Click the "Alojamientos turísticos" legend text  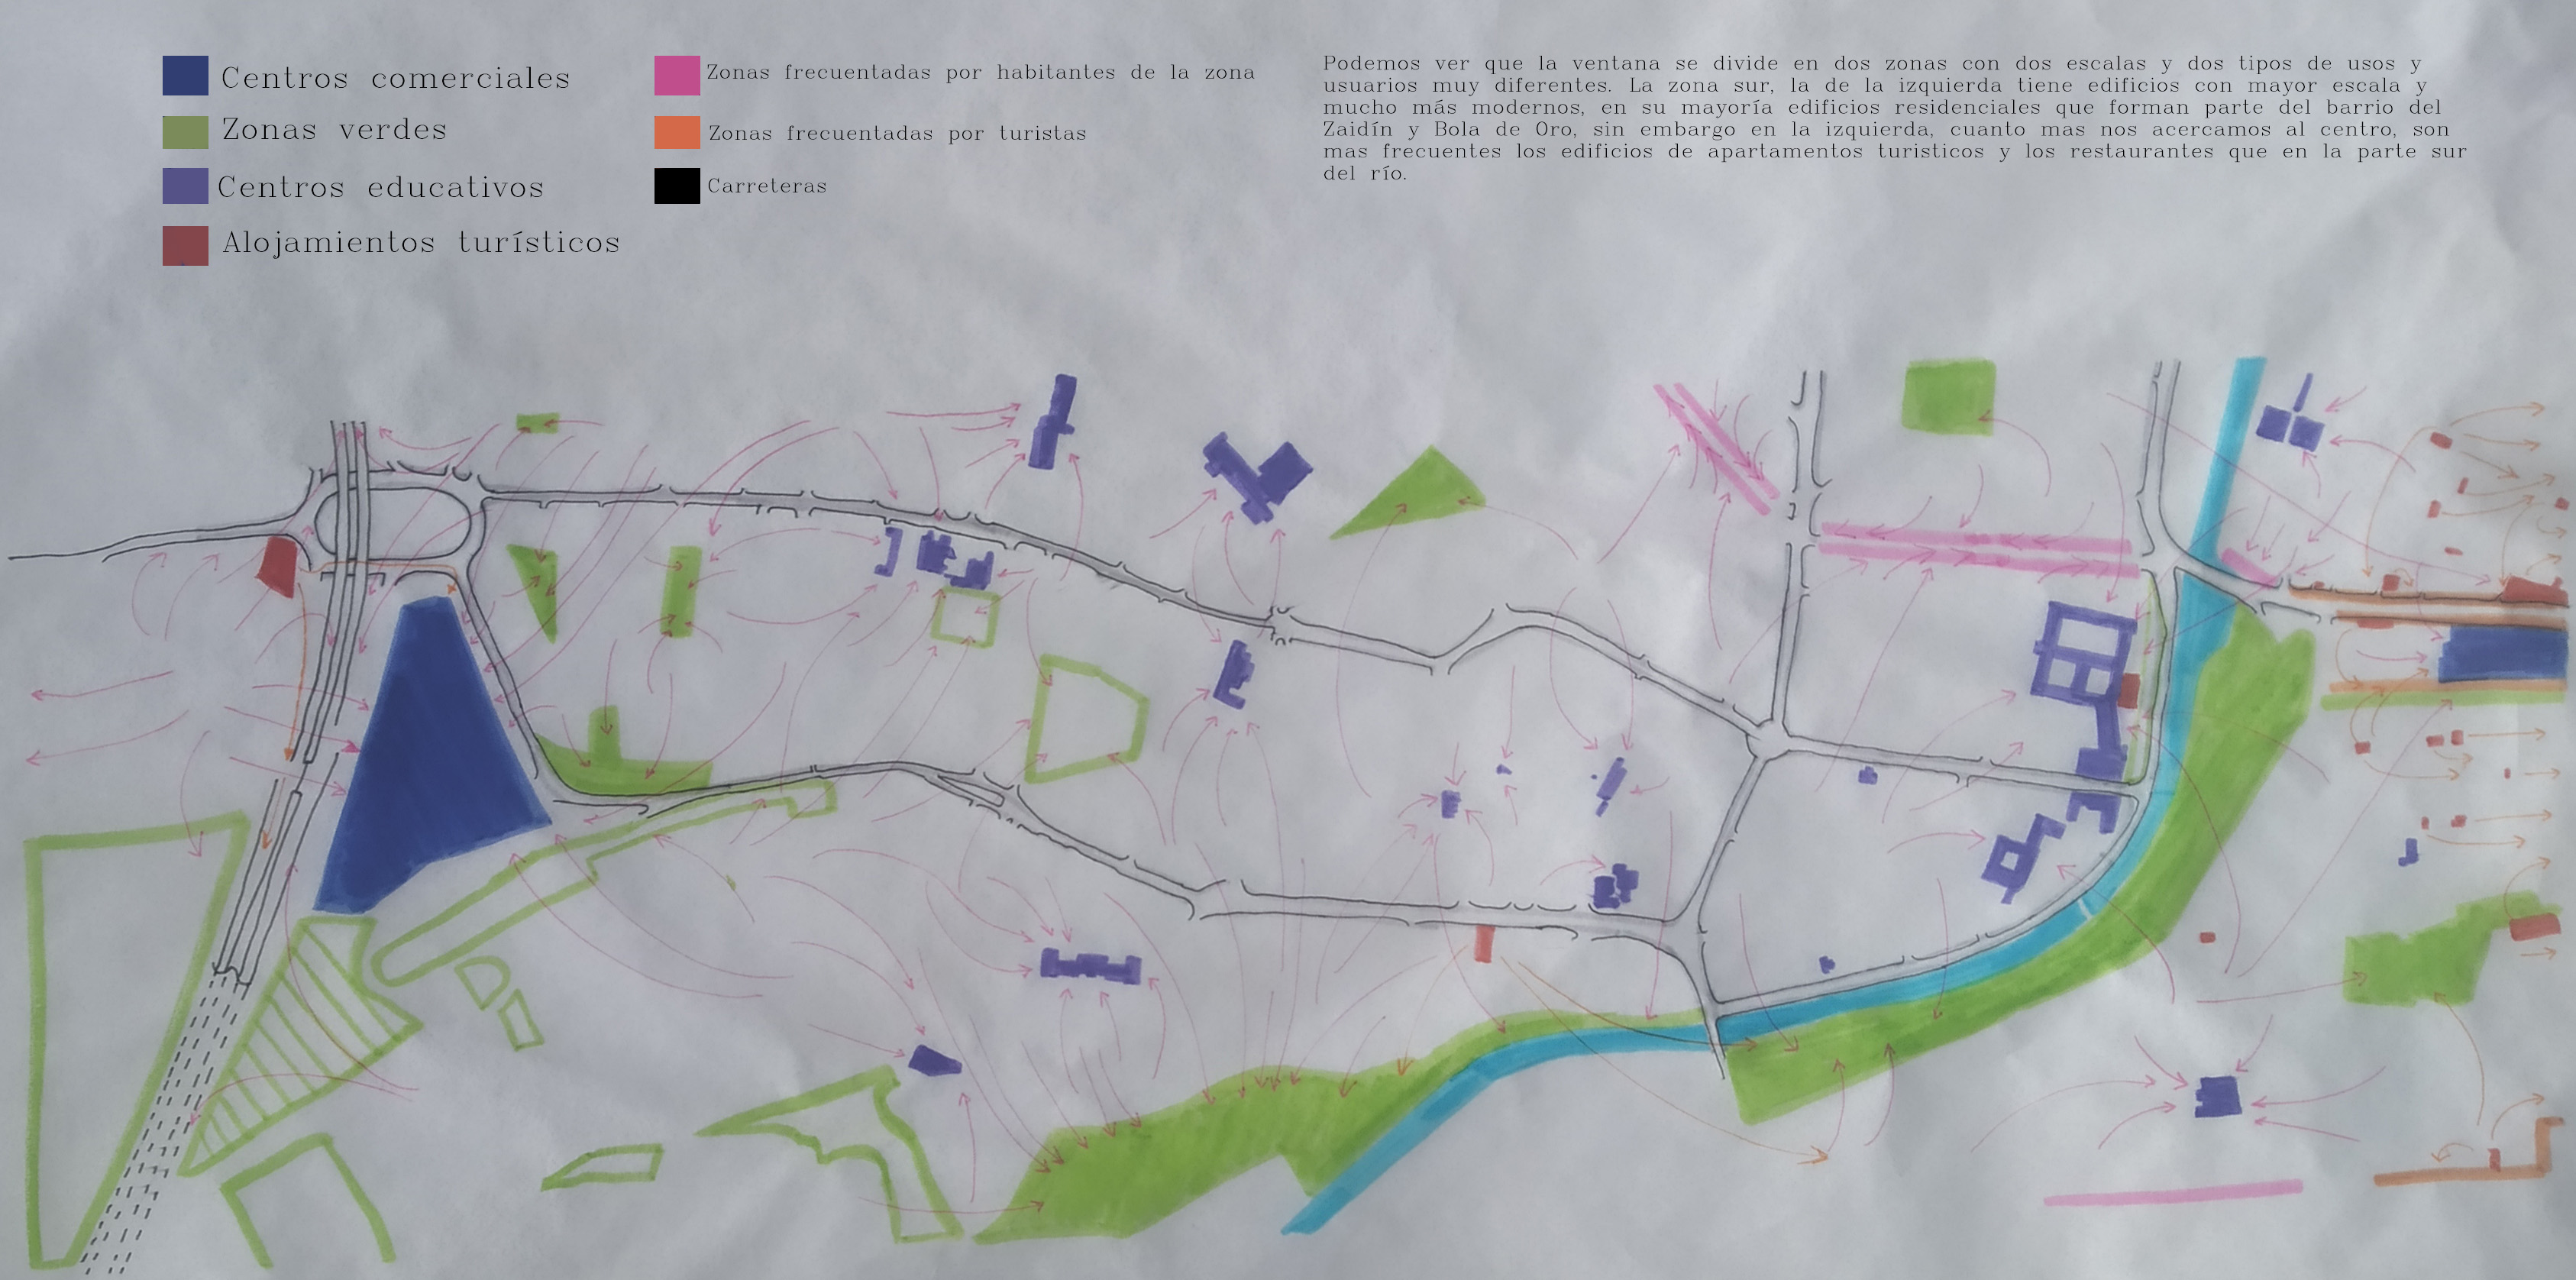[420, 243]
